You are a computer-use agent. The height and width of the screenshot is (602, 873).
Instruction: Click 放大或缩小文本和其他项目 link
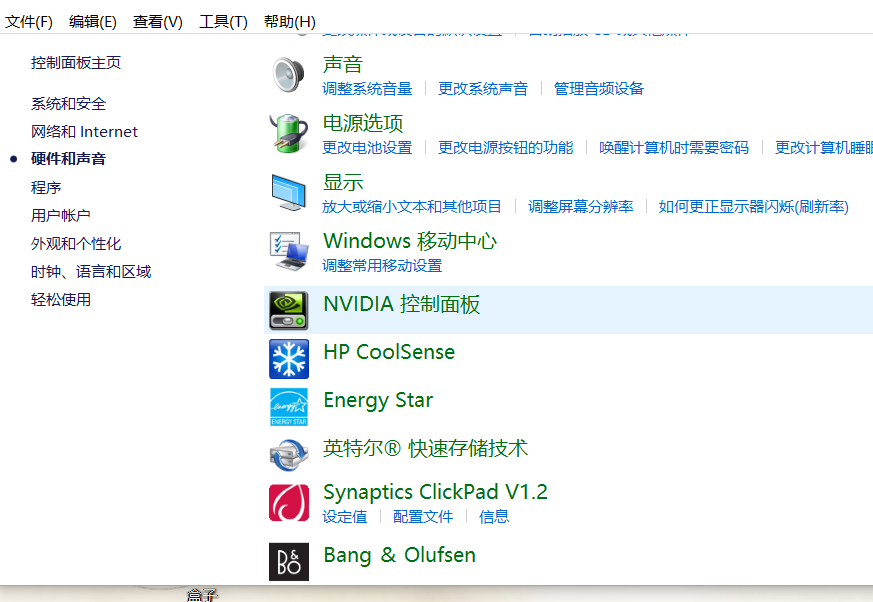(412, 207)
